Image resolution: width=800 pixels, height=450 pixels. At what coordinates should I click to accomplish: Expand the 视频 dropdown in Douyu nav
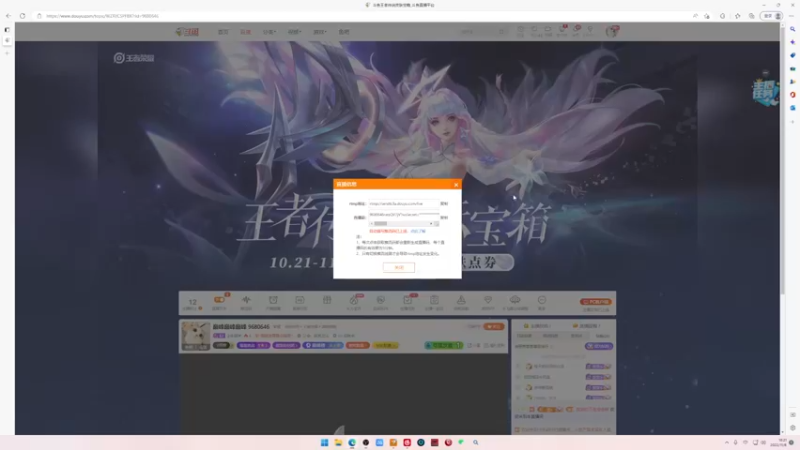click(x=294, y=32)
